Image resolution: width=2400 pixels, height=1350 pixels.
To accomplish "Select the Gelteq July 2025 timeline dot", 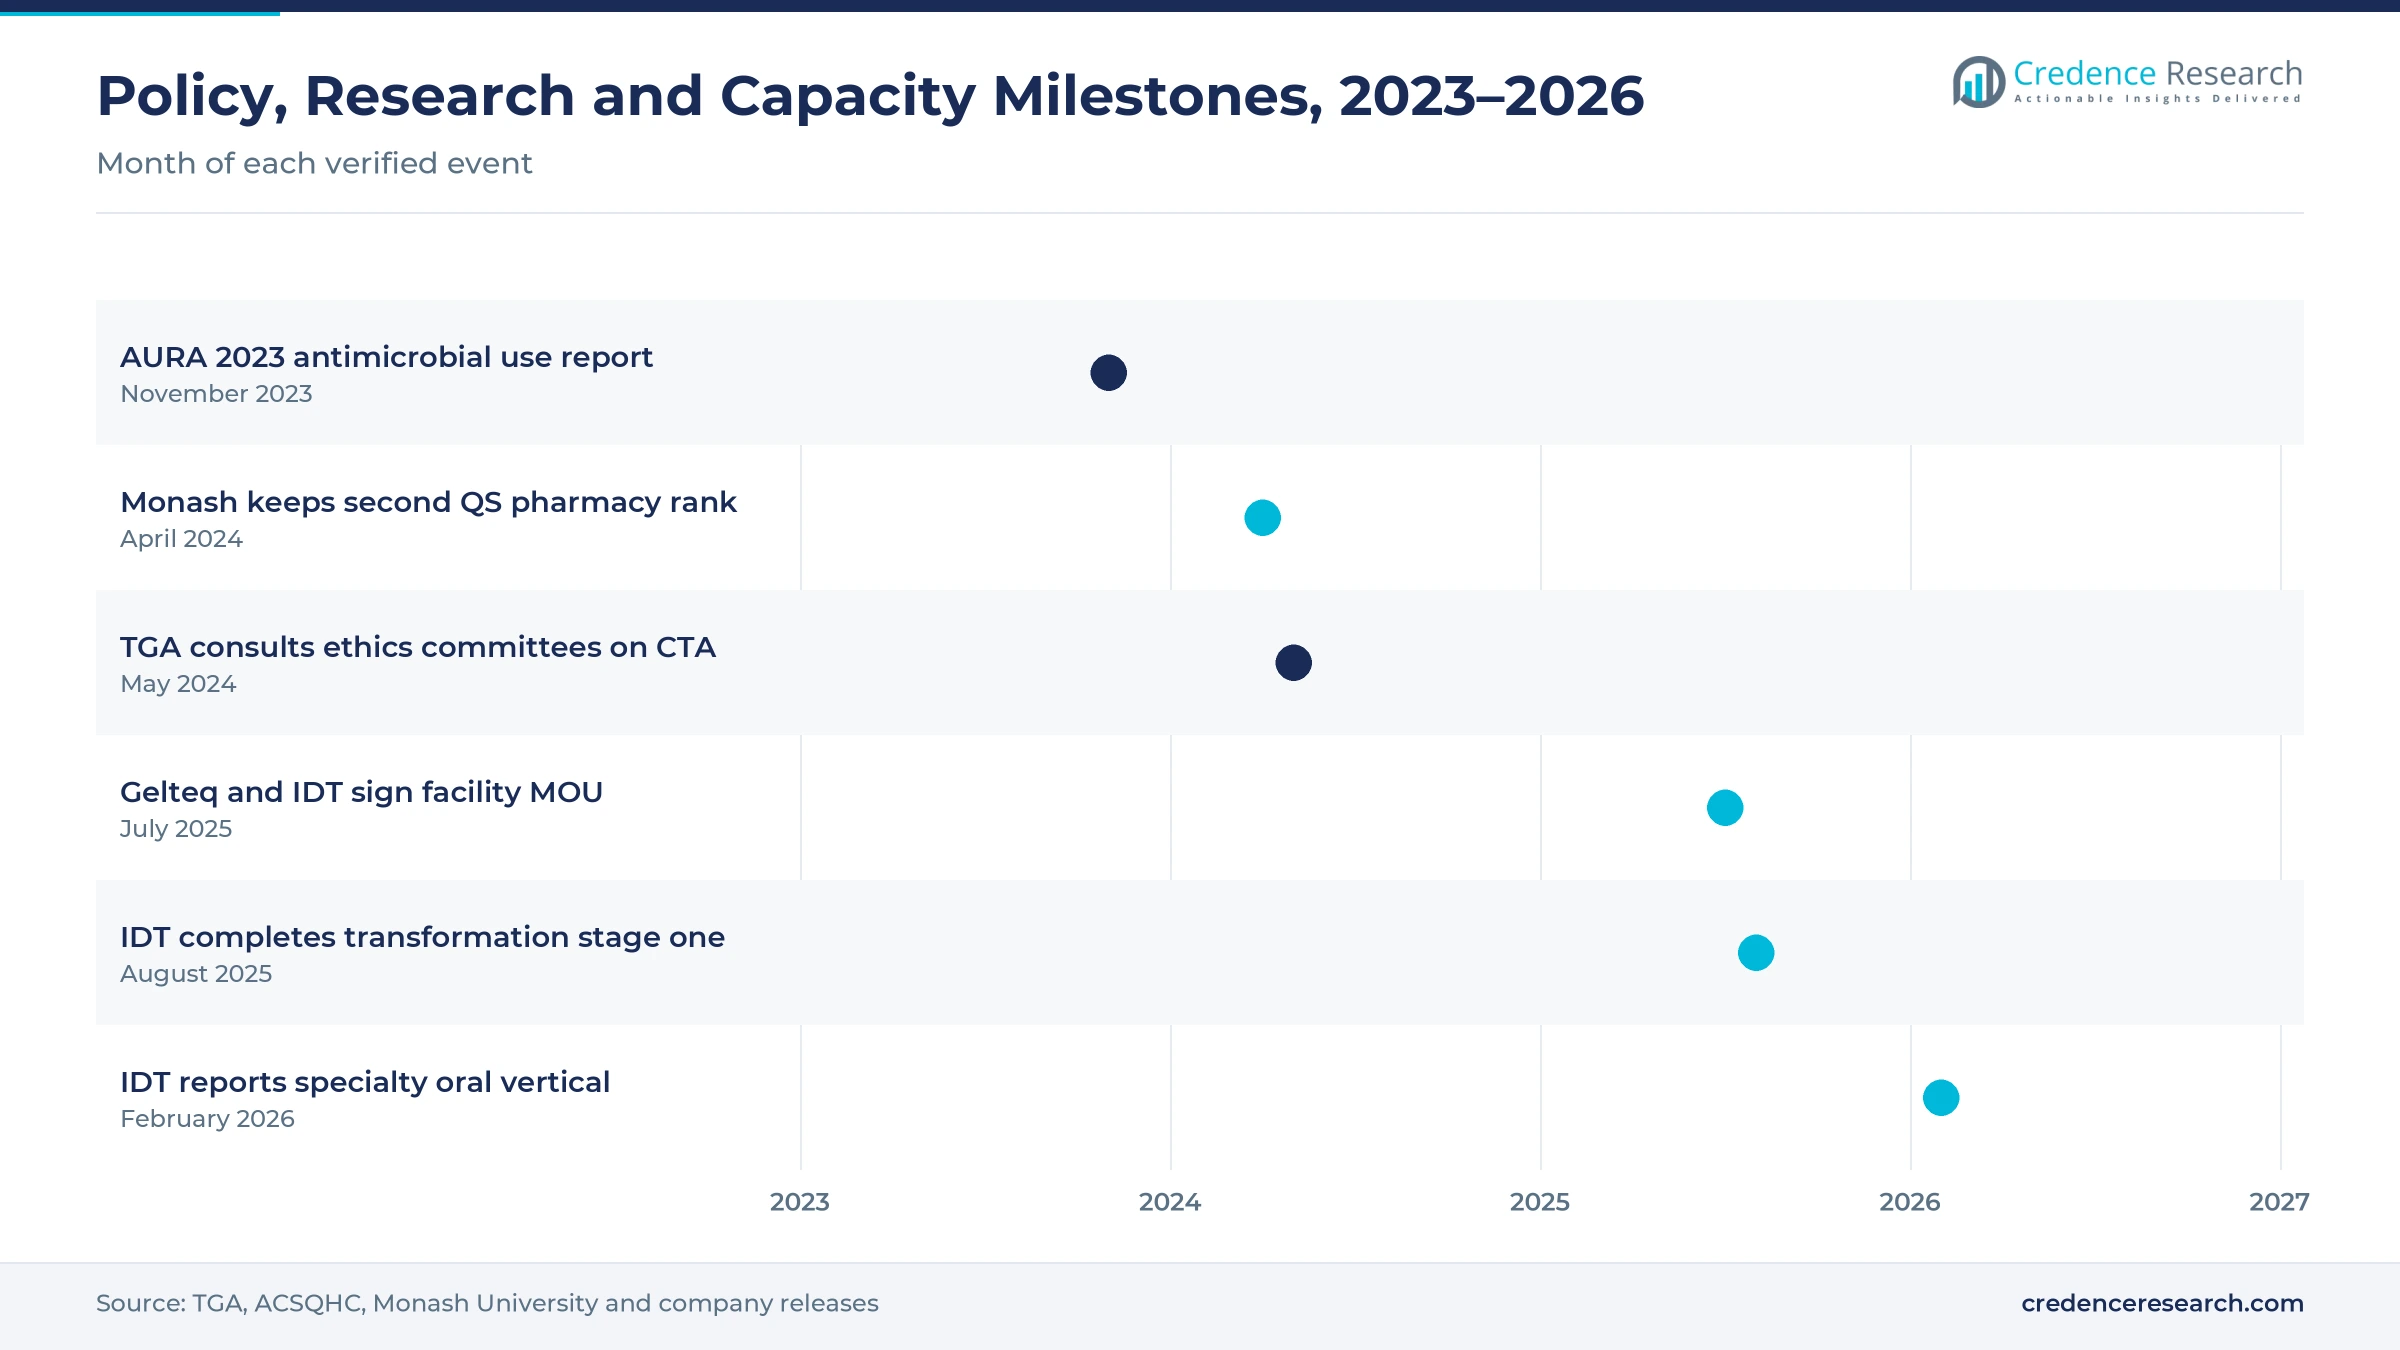I will pos(1725,808).
